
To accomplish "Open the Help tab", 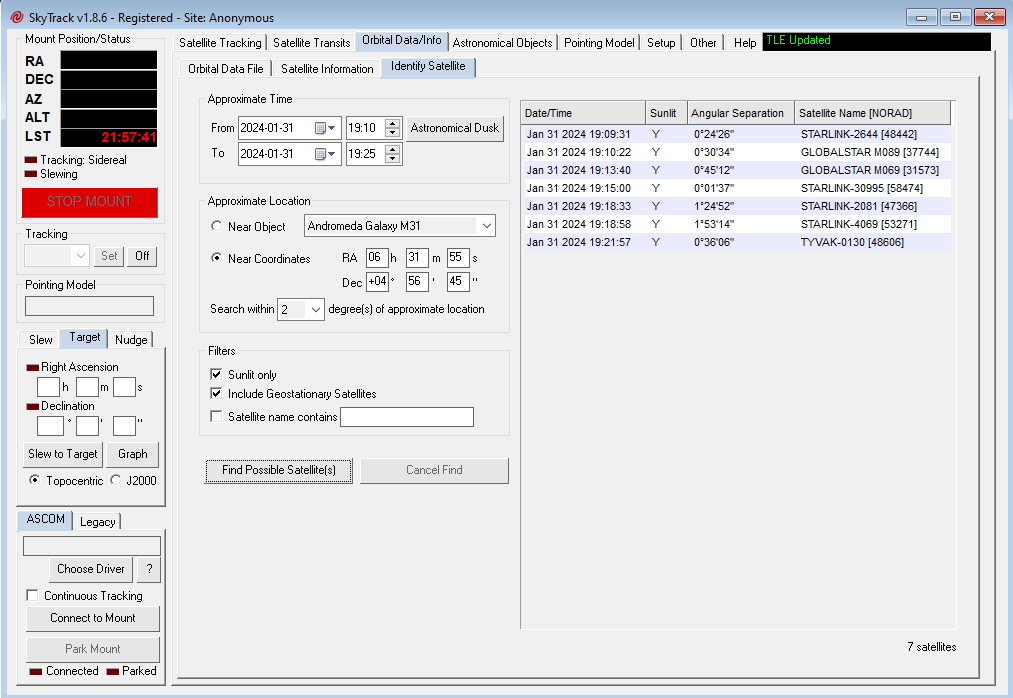I will pos(744,43).
